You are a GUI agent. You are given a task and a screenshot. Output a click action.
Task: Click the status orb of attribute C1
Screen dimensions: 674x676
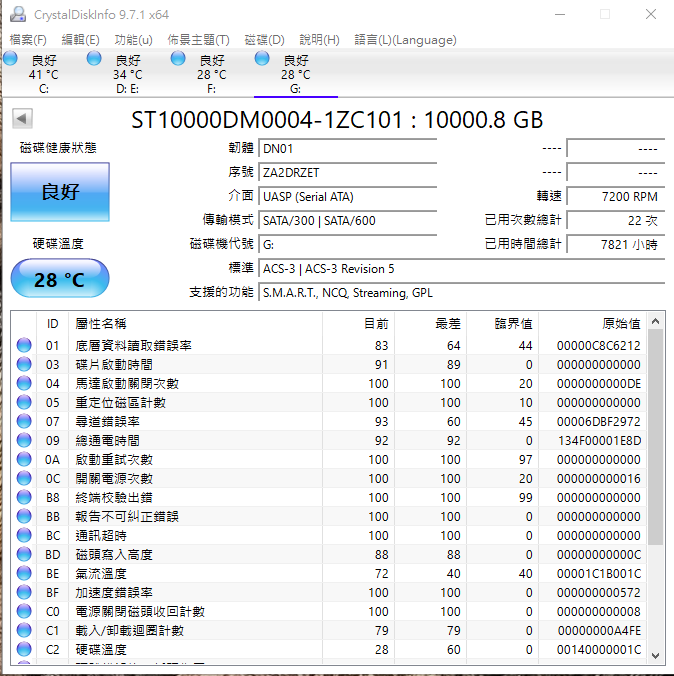[24, 630]
